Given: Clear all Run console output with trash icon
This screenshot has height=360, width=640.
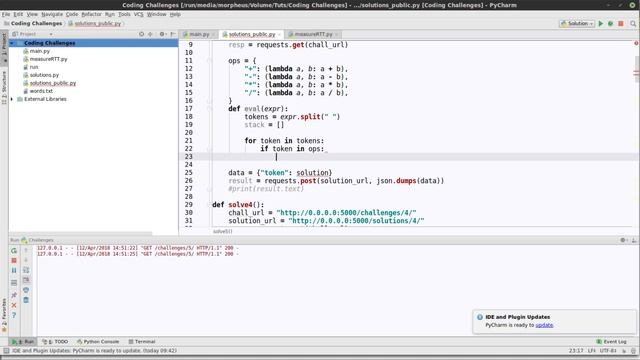Looking at the screenshot, I should click(x=26, y=300).
